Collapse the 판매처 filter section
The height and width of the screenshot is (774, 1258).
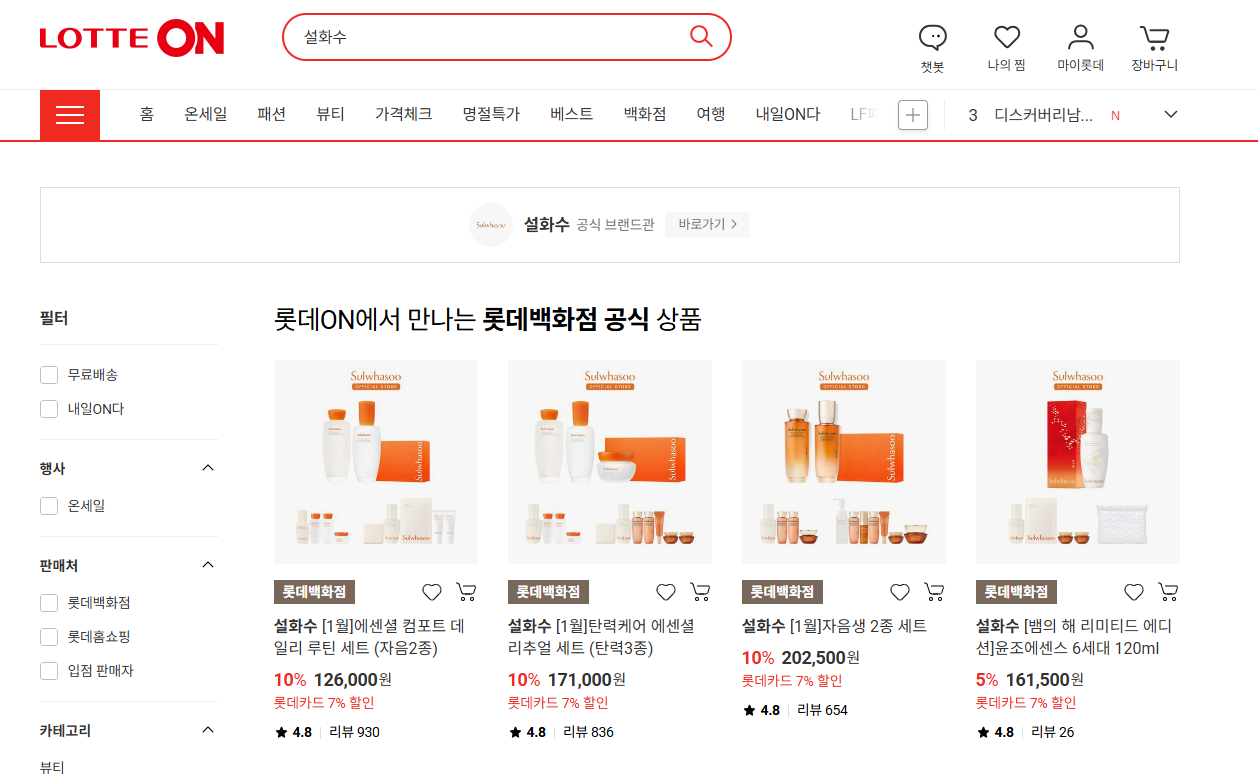(x=208, y=565)
